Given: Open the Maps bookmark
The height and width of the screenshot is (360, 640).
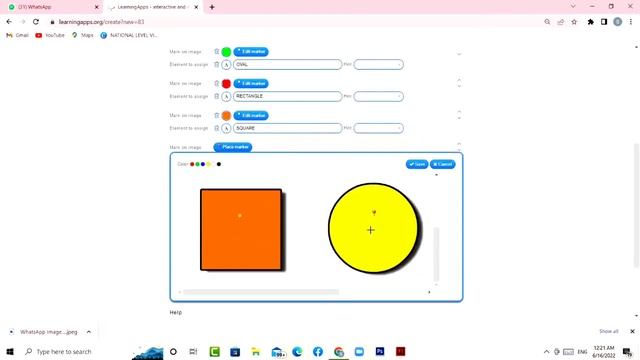Looking at the screenshot, I should pos(82,36).
